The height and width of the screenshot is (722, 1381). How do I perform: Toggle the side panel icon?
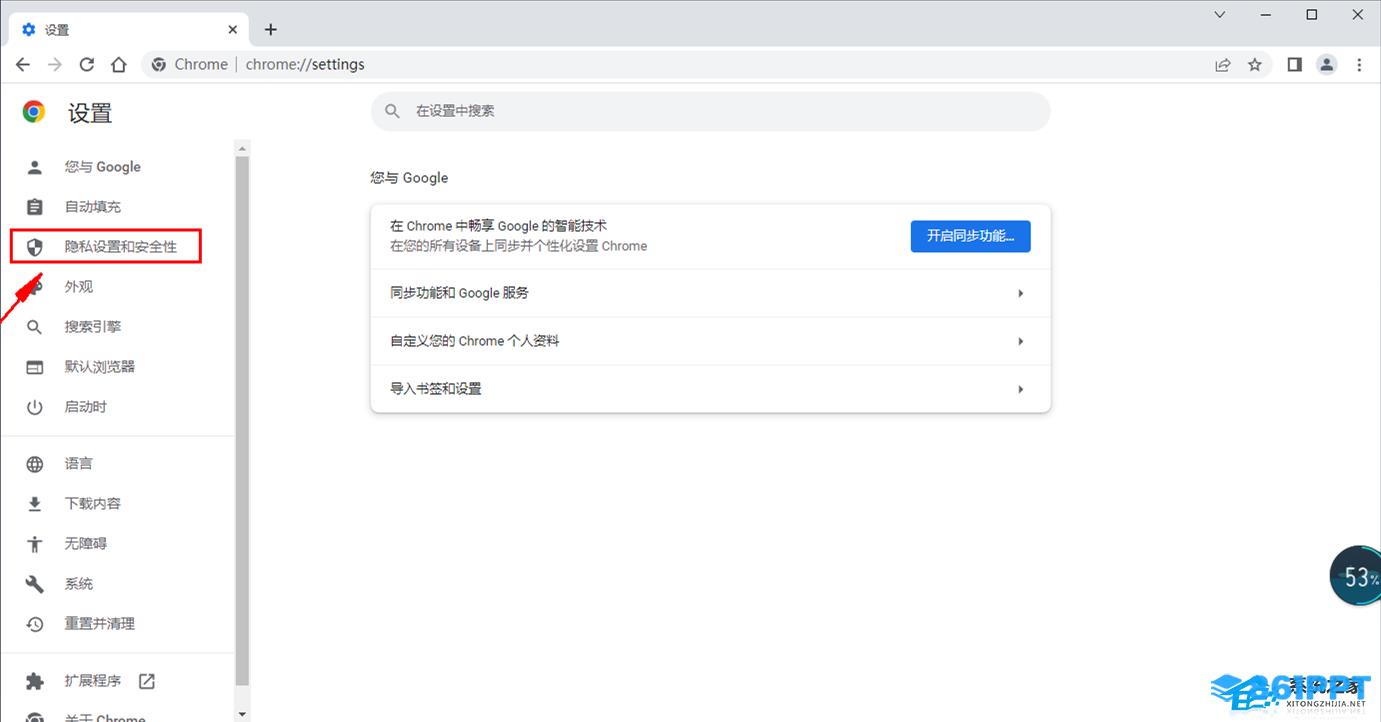(x=1294, y=64)
